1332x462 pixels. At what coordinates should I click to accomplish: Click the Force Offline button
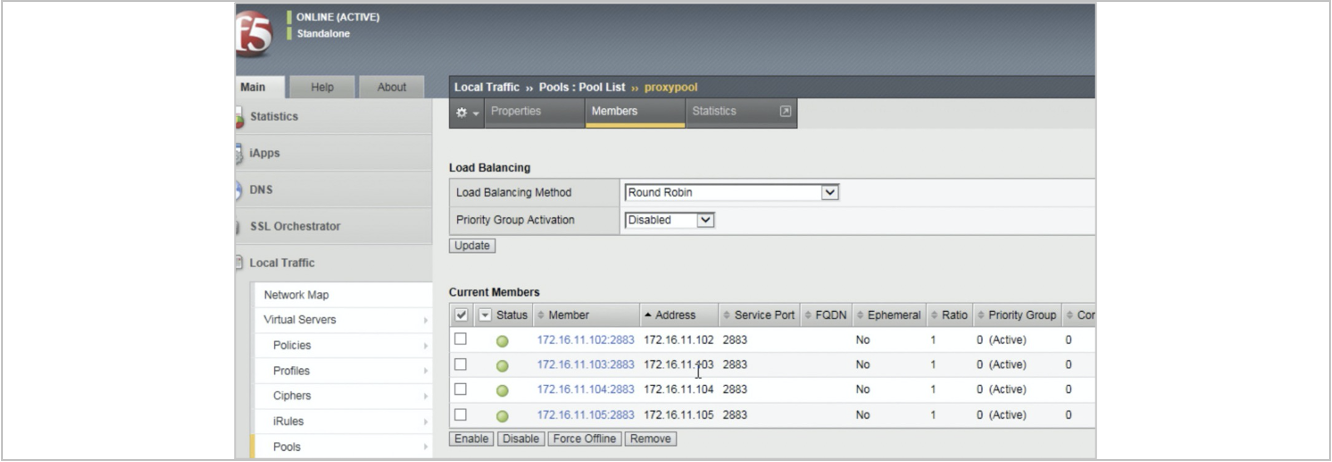(584, 439)
